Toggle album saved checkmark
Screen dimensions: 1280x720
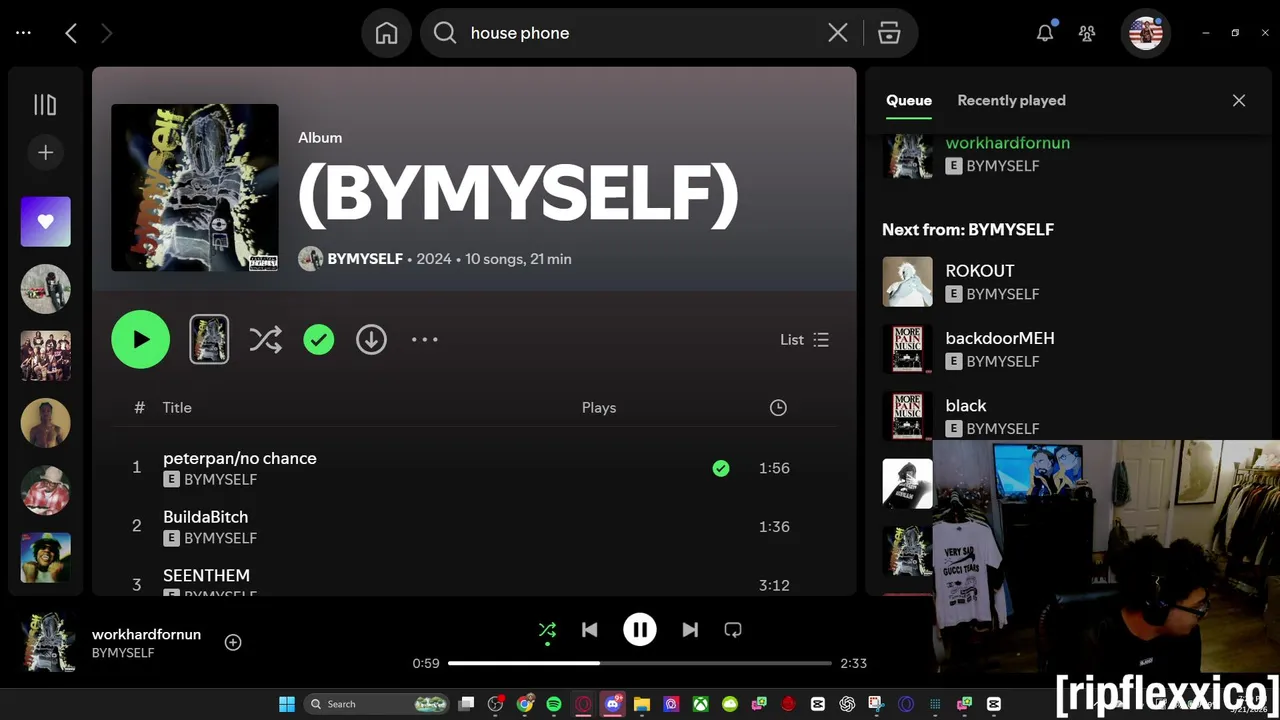coord(319,340)
